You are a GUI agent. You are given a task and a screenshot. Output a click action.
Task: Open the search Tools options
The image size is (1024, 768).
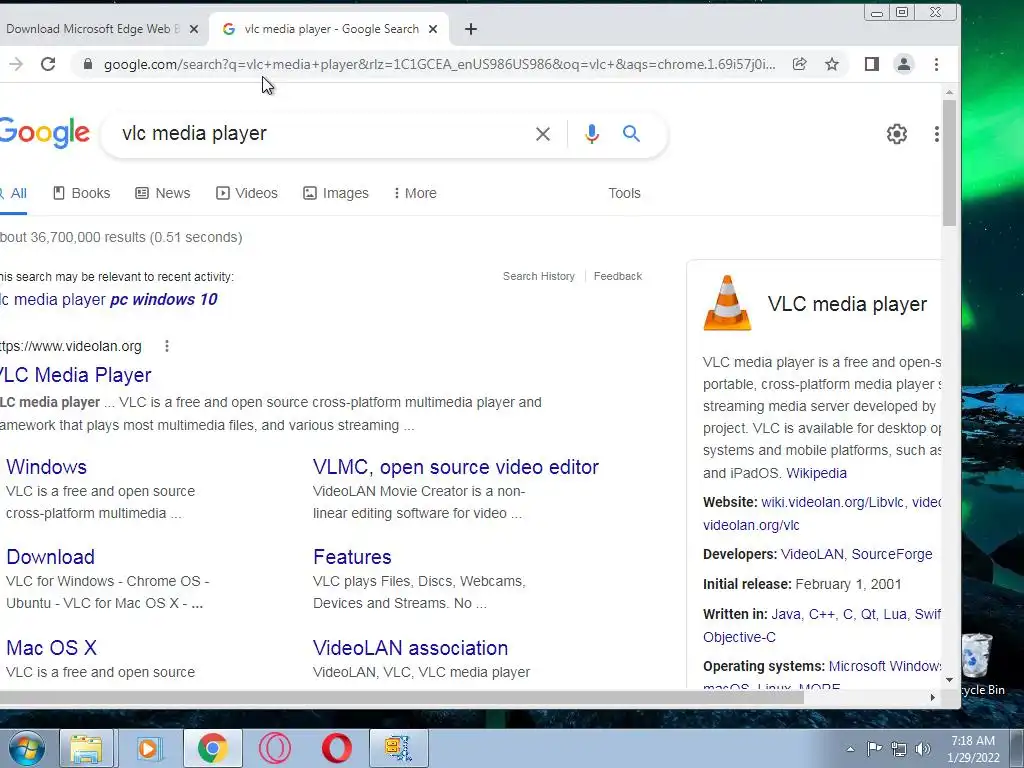point(624,193)
